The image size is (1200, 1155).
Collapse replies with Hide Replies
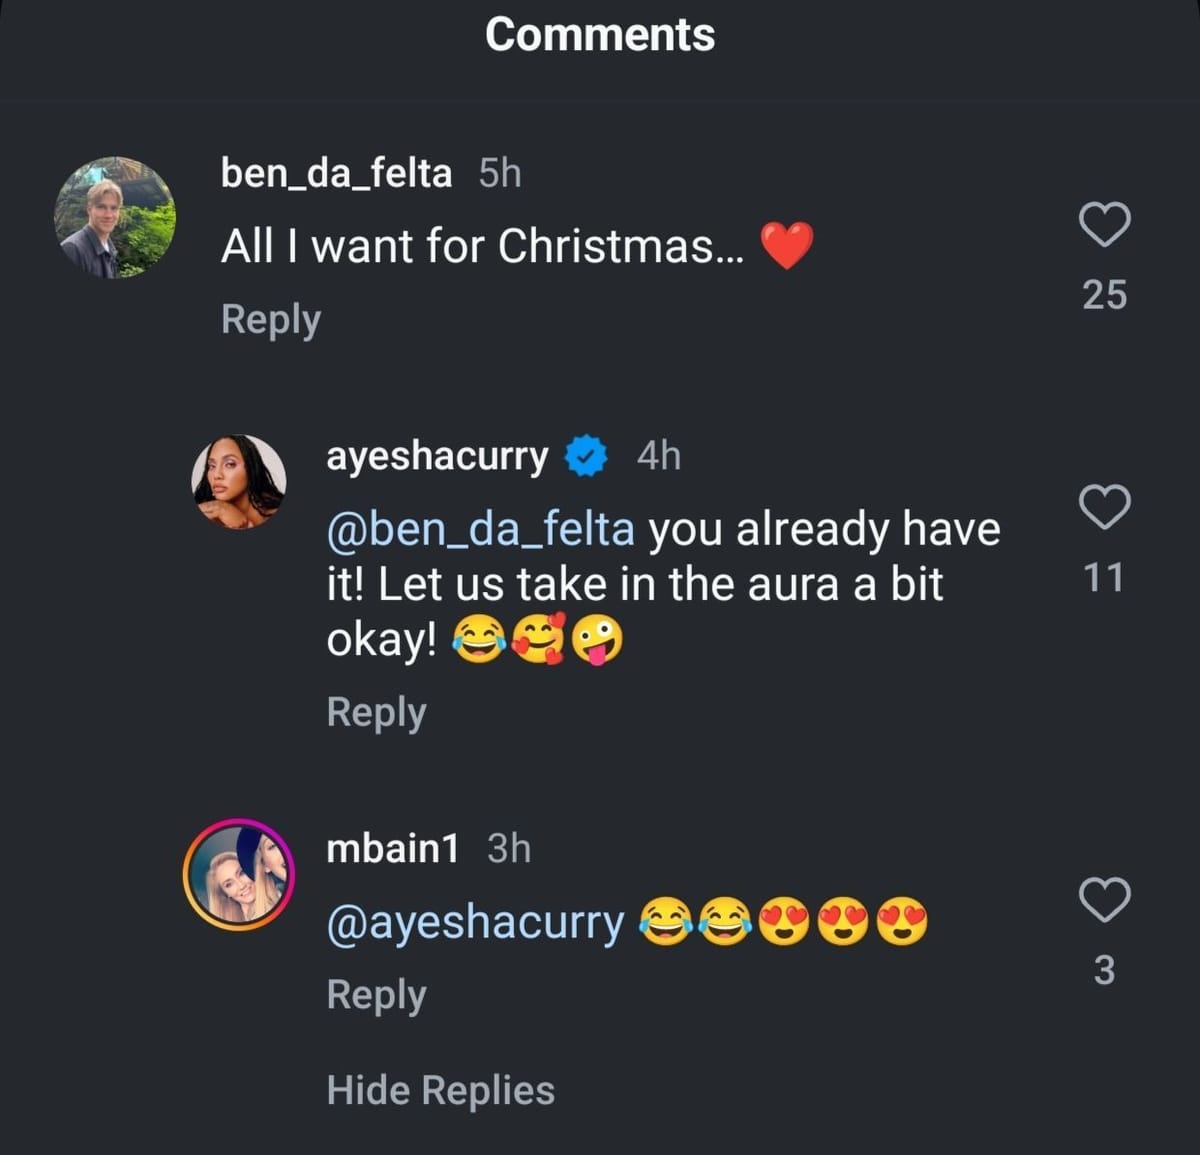tap(438, 1088)
